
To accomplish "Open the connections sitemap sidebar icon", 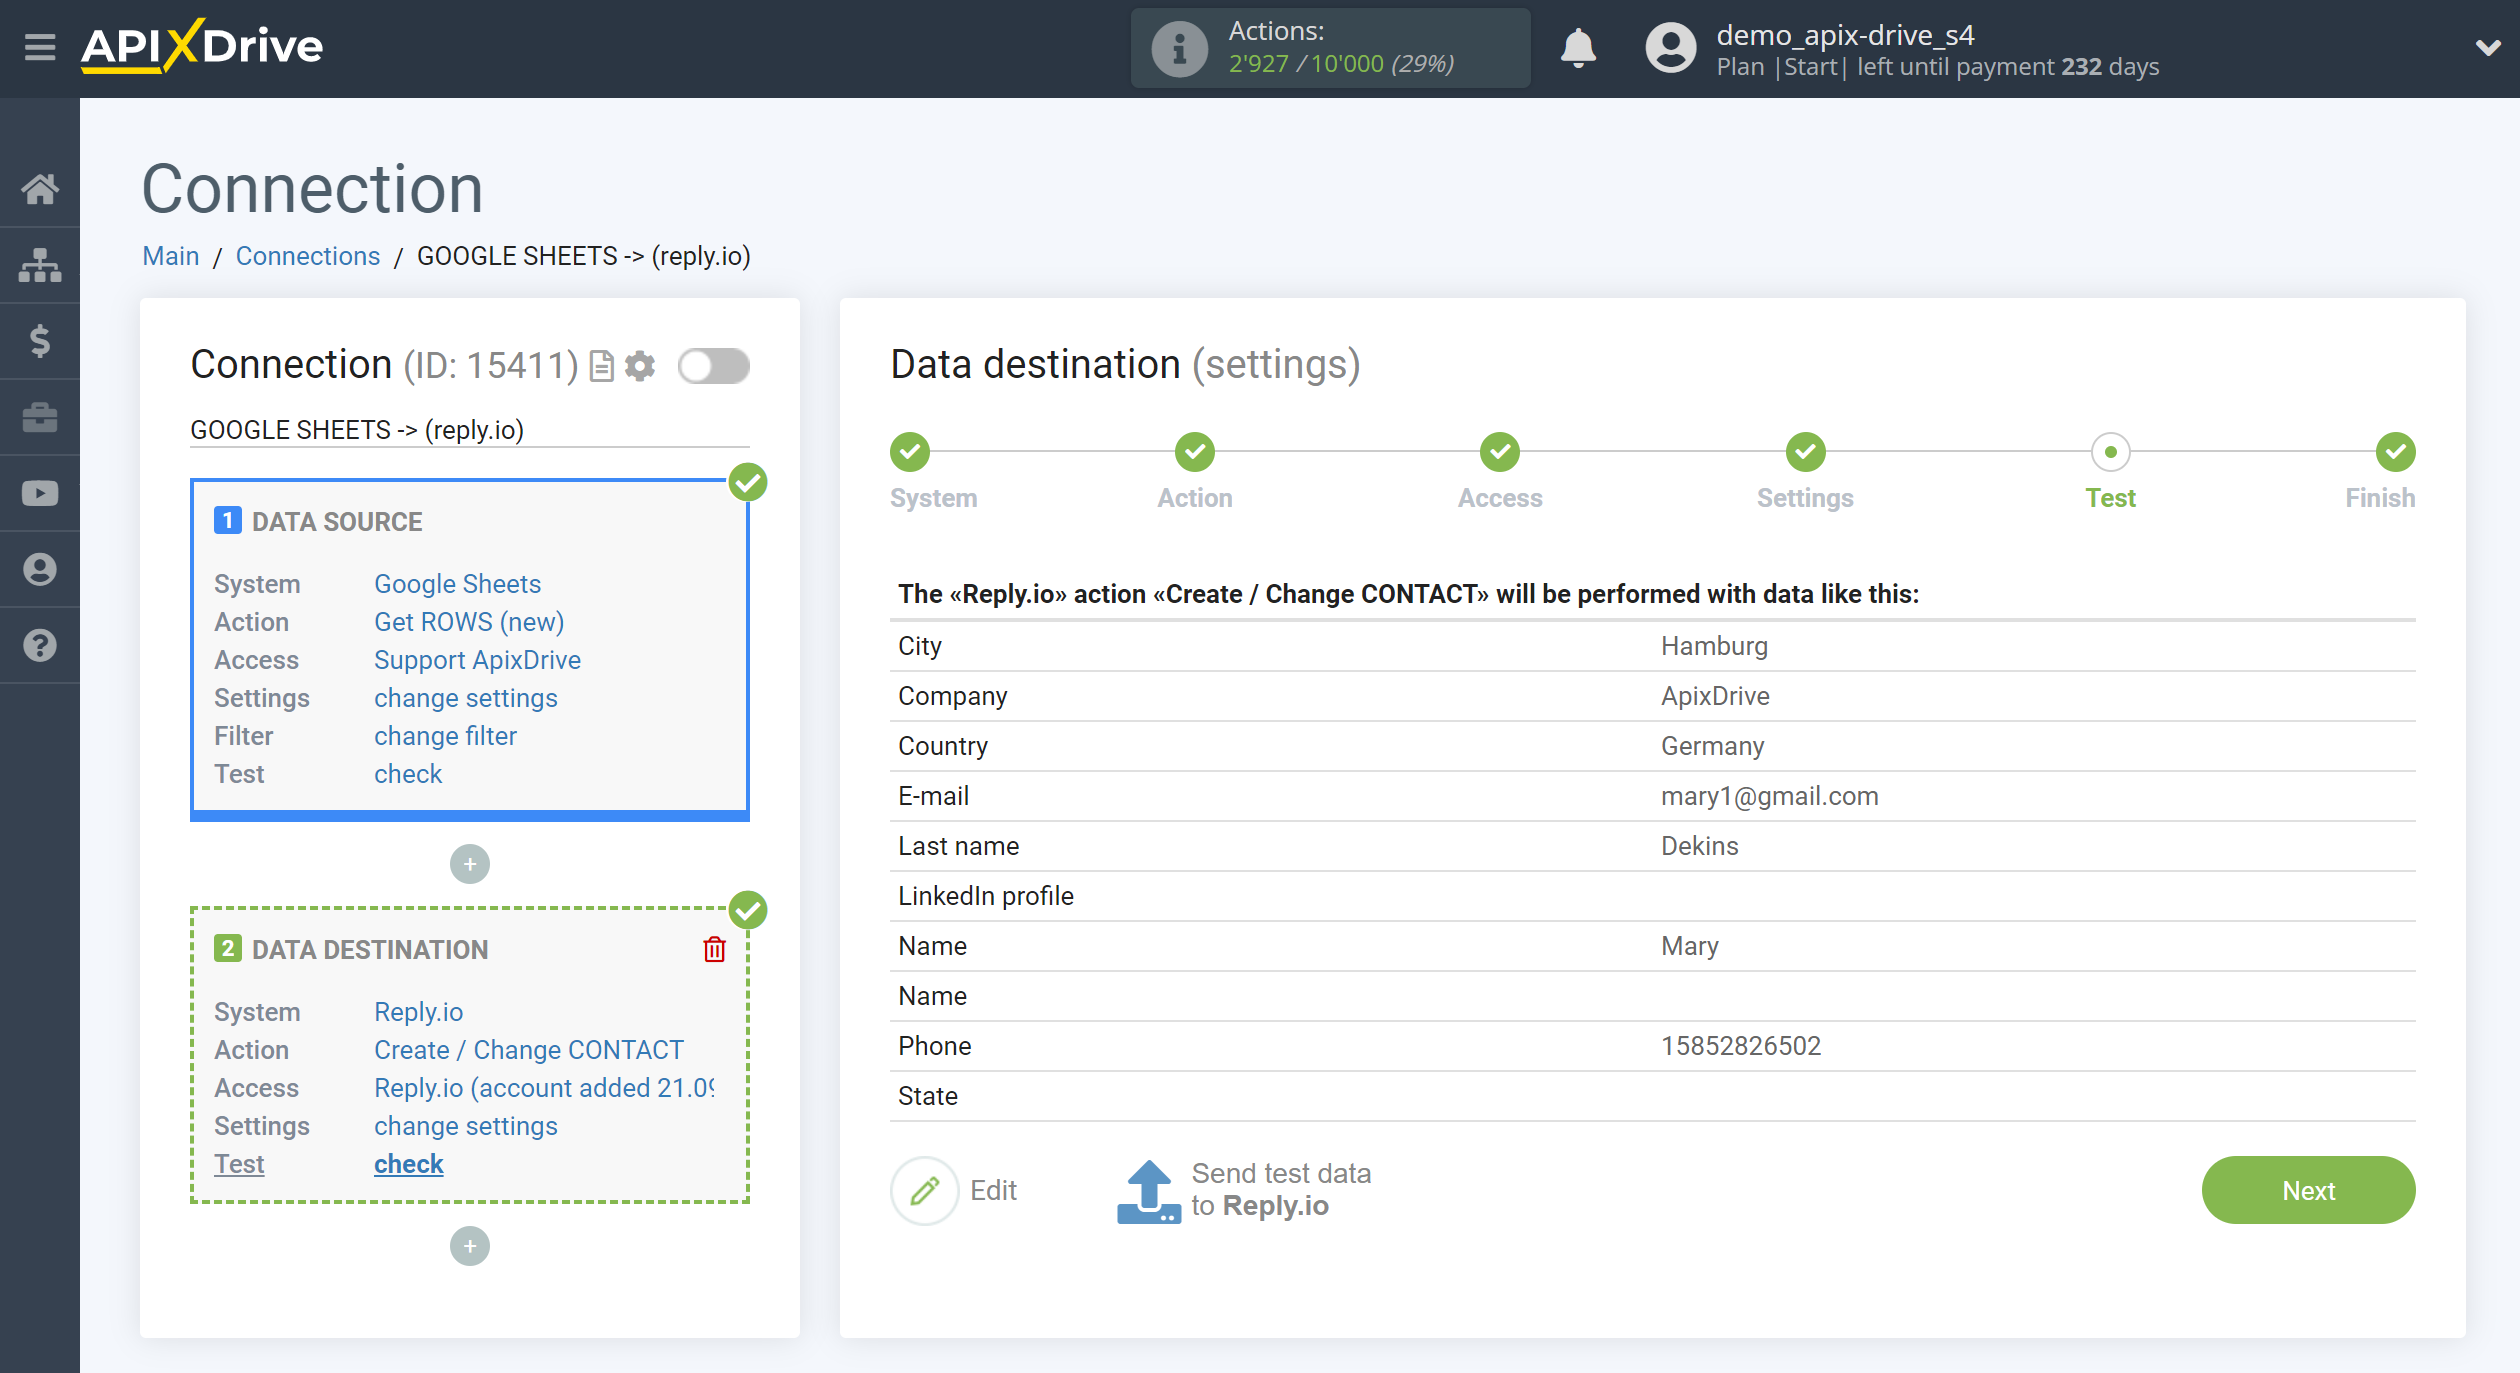I will [x=40, y=265].
